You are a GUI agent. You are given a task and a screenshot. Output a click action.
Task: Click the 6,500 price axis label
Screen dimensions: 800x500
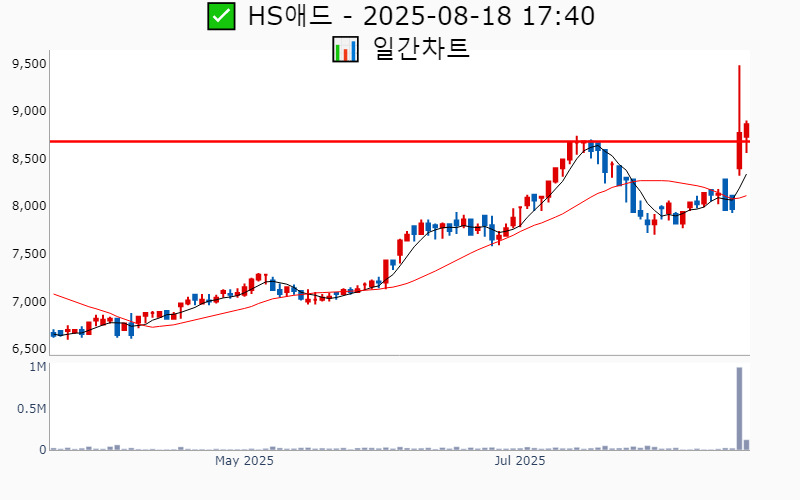tap(29, 348)
